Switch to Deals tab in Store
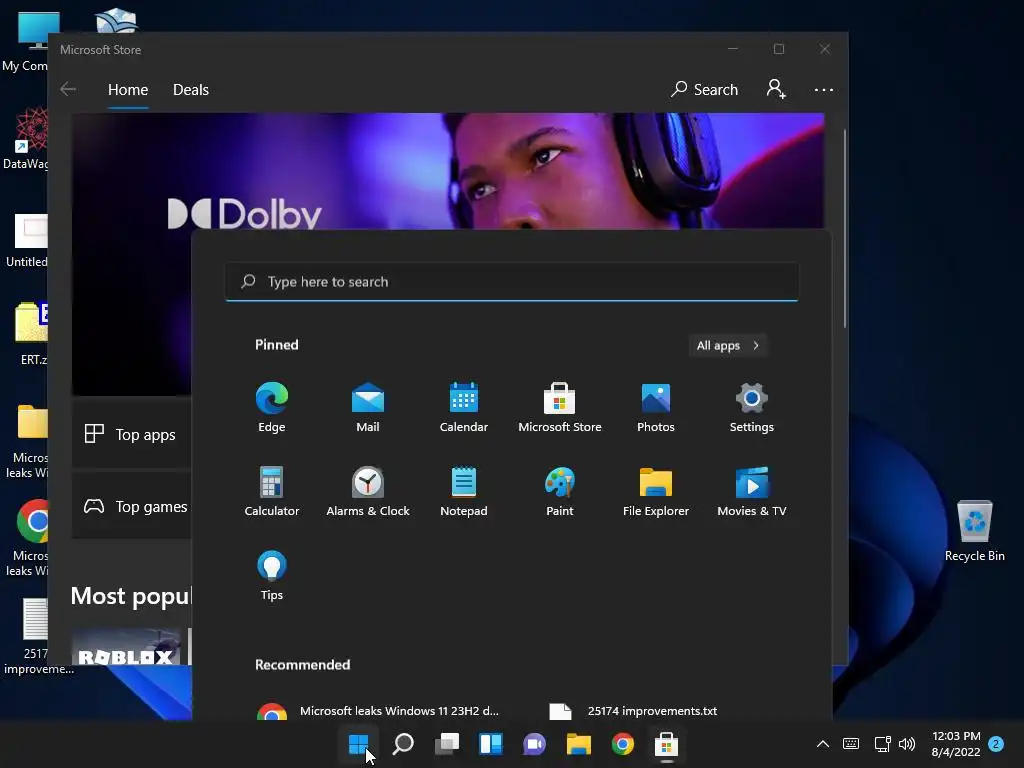Screen dimensions: 1024x768 tap(191, 89)
